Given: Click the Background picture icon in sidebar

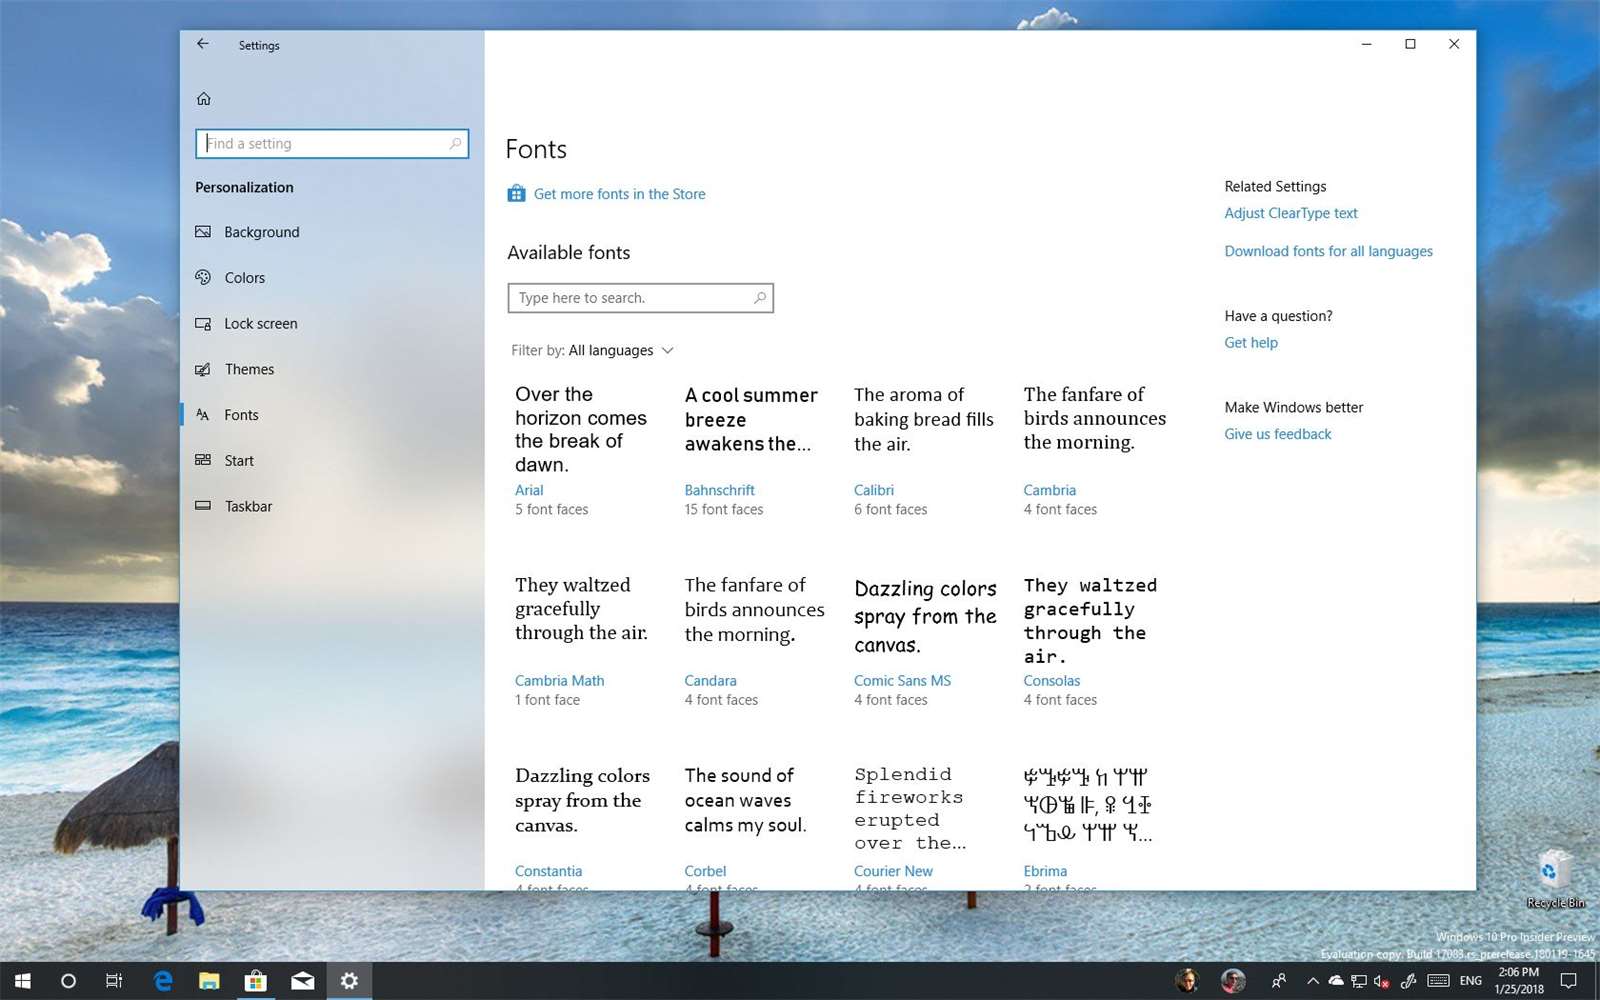Looking at the screenshot, I should [x=203, y=232].
